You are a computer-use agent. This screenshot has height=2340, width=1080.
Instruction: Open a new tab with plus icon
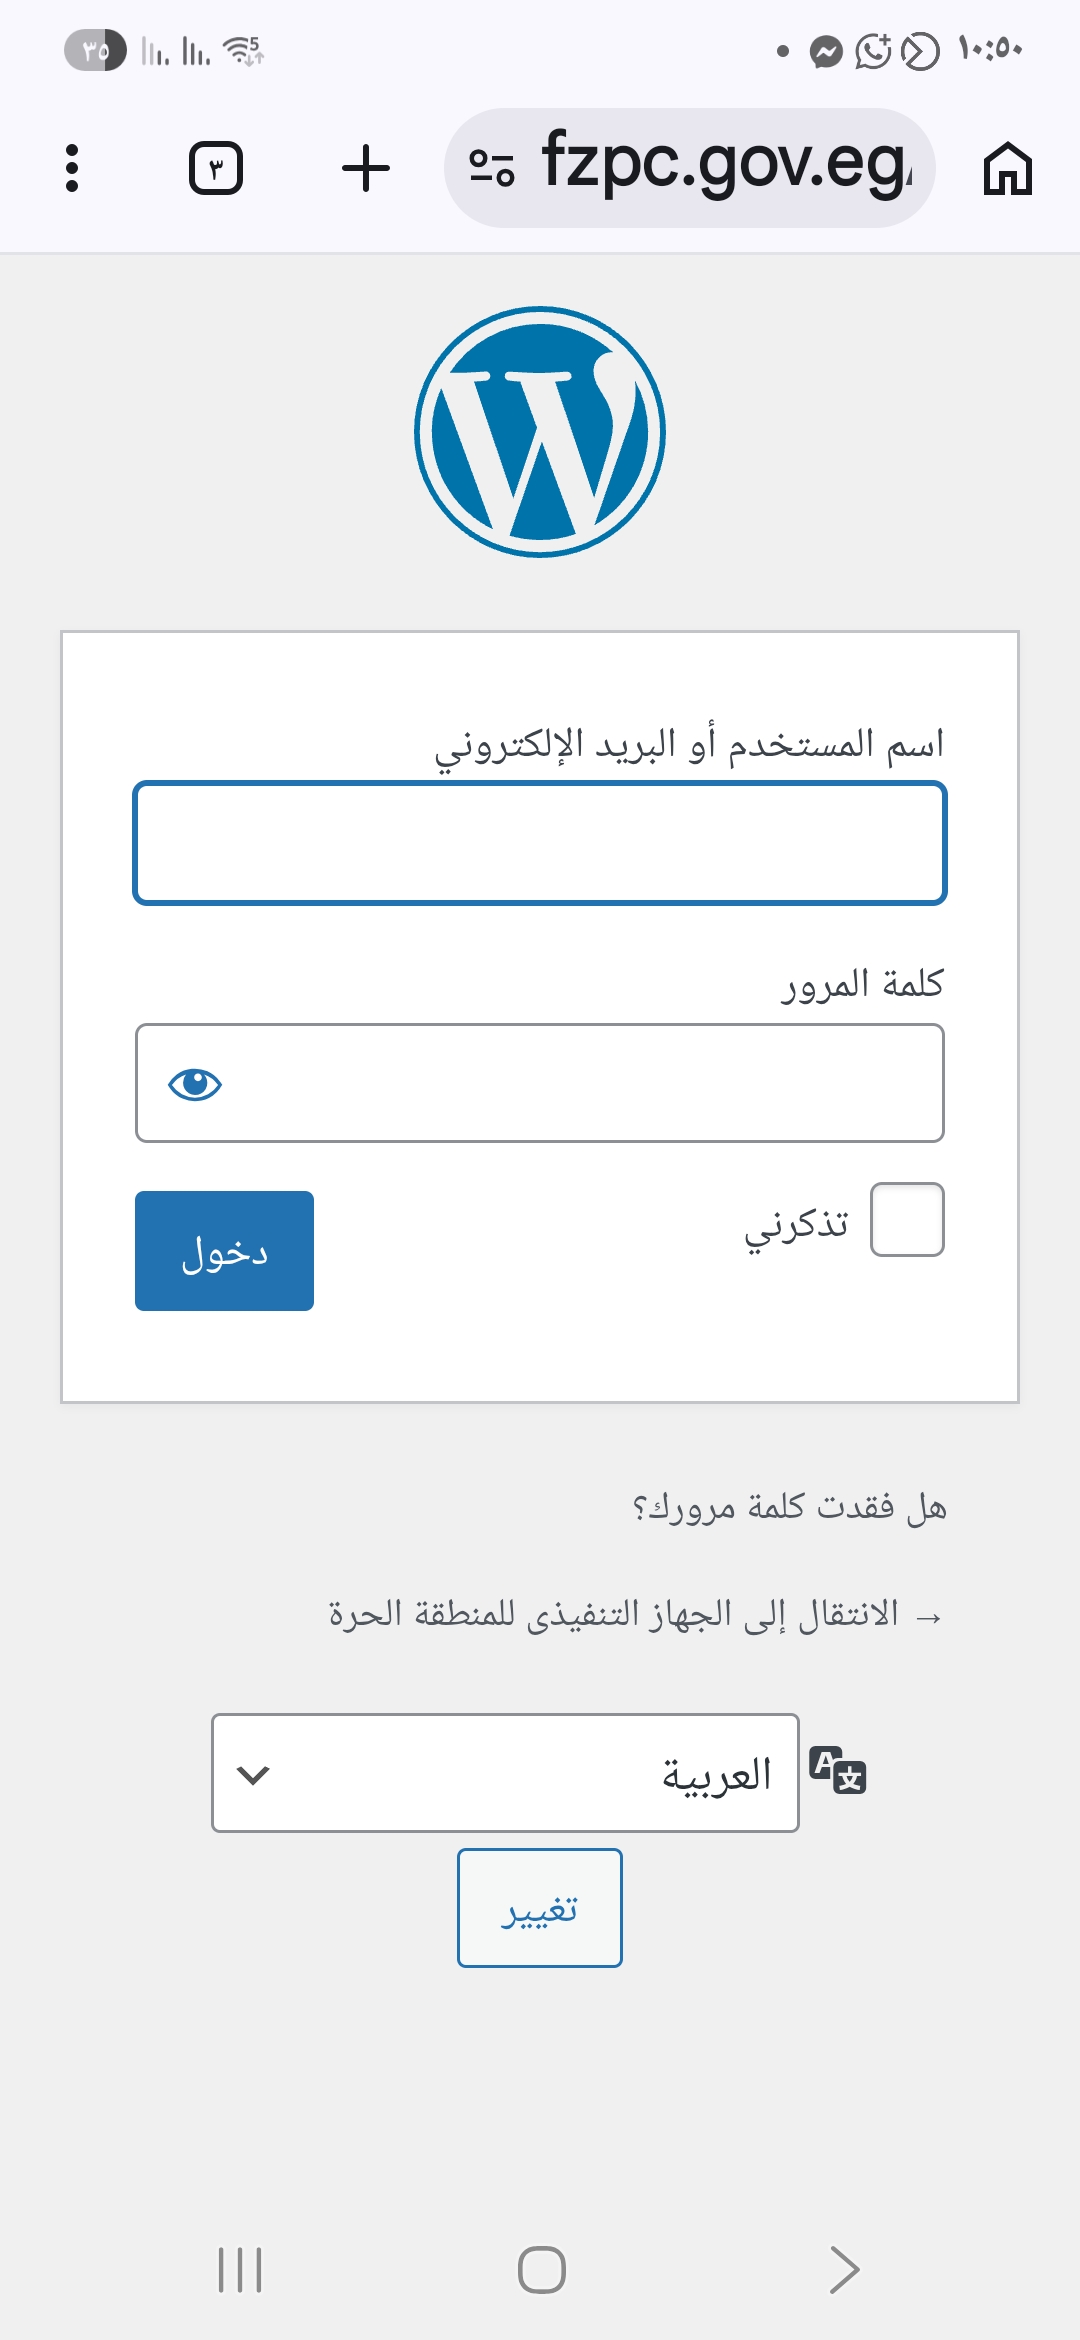[366, 168]
